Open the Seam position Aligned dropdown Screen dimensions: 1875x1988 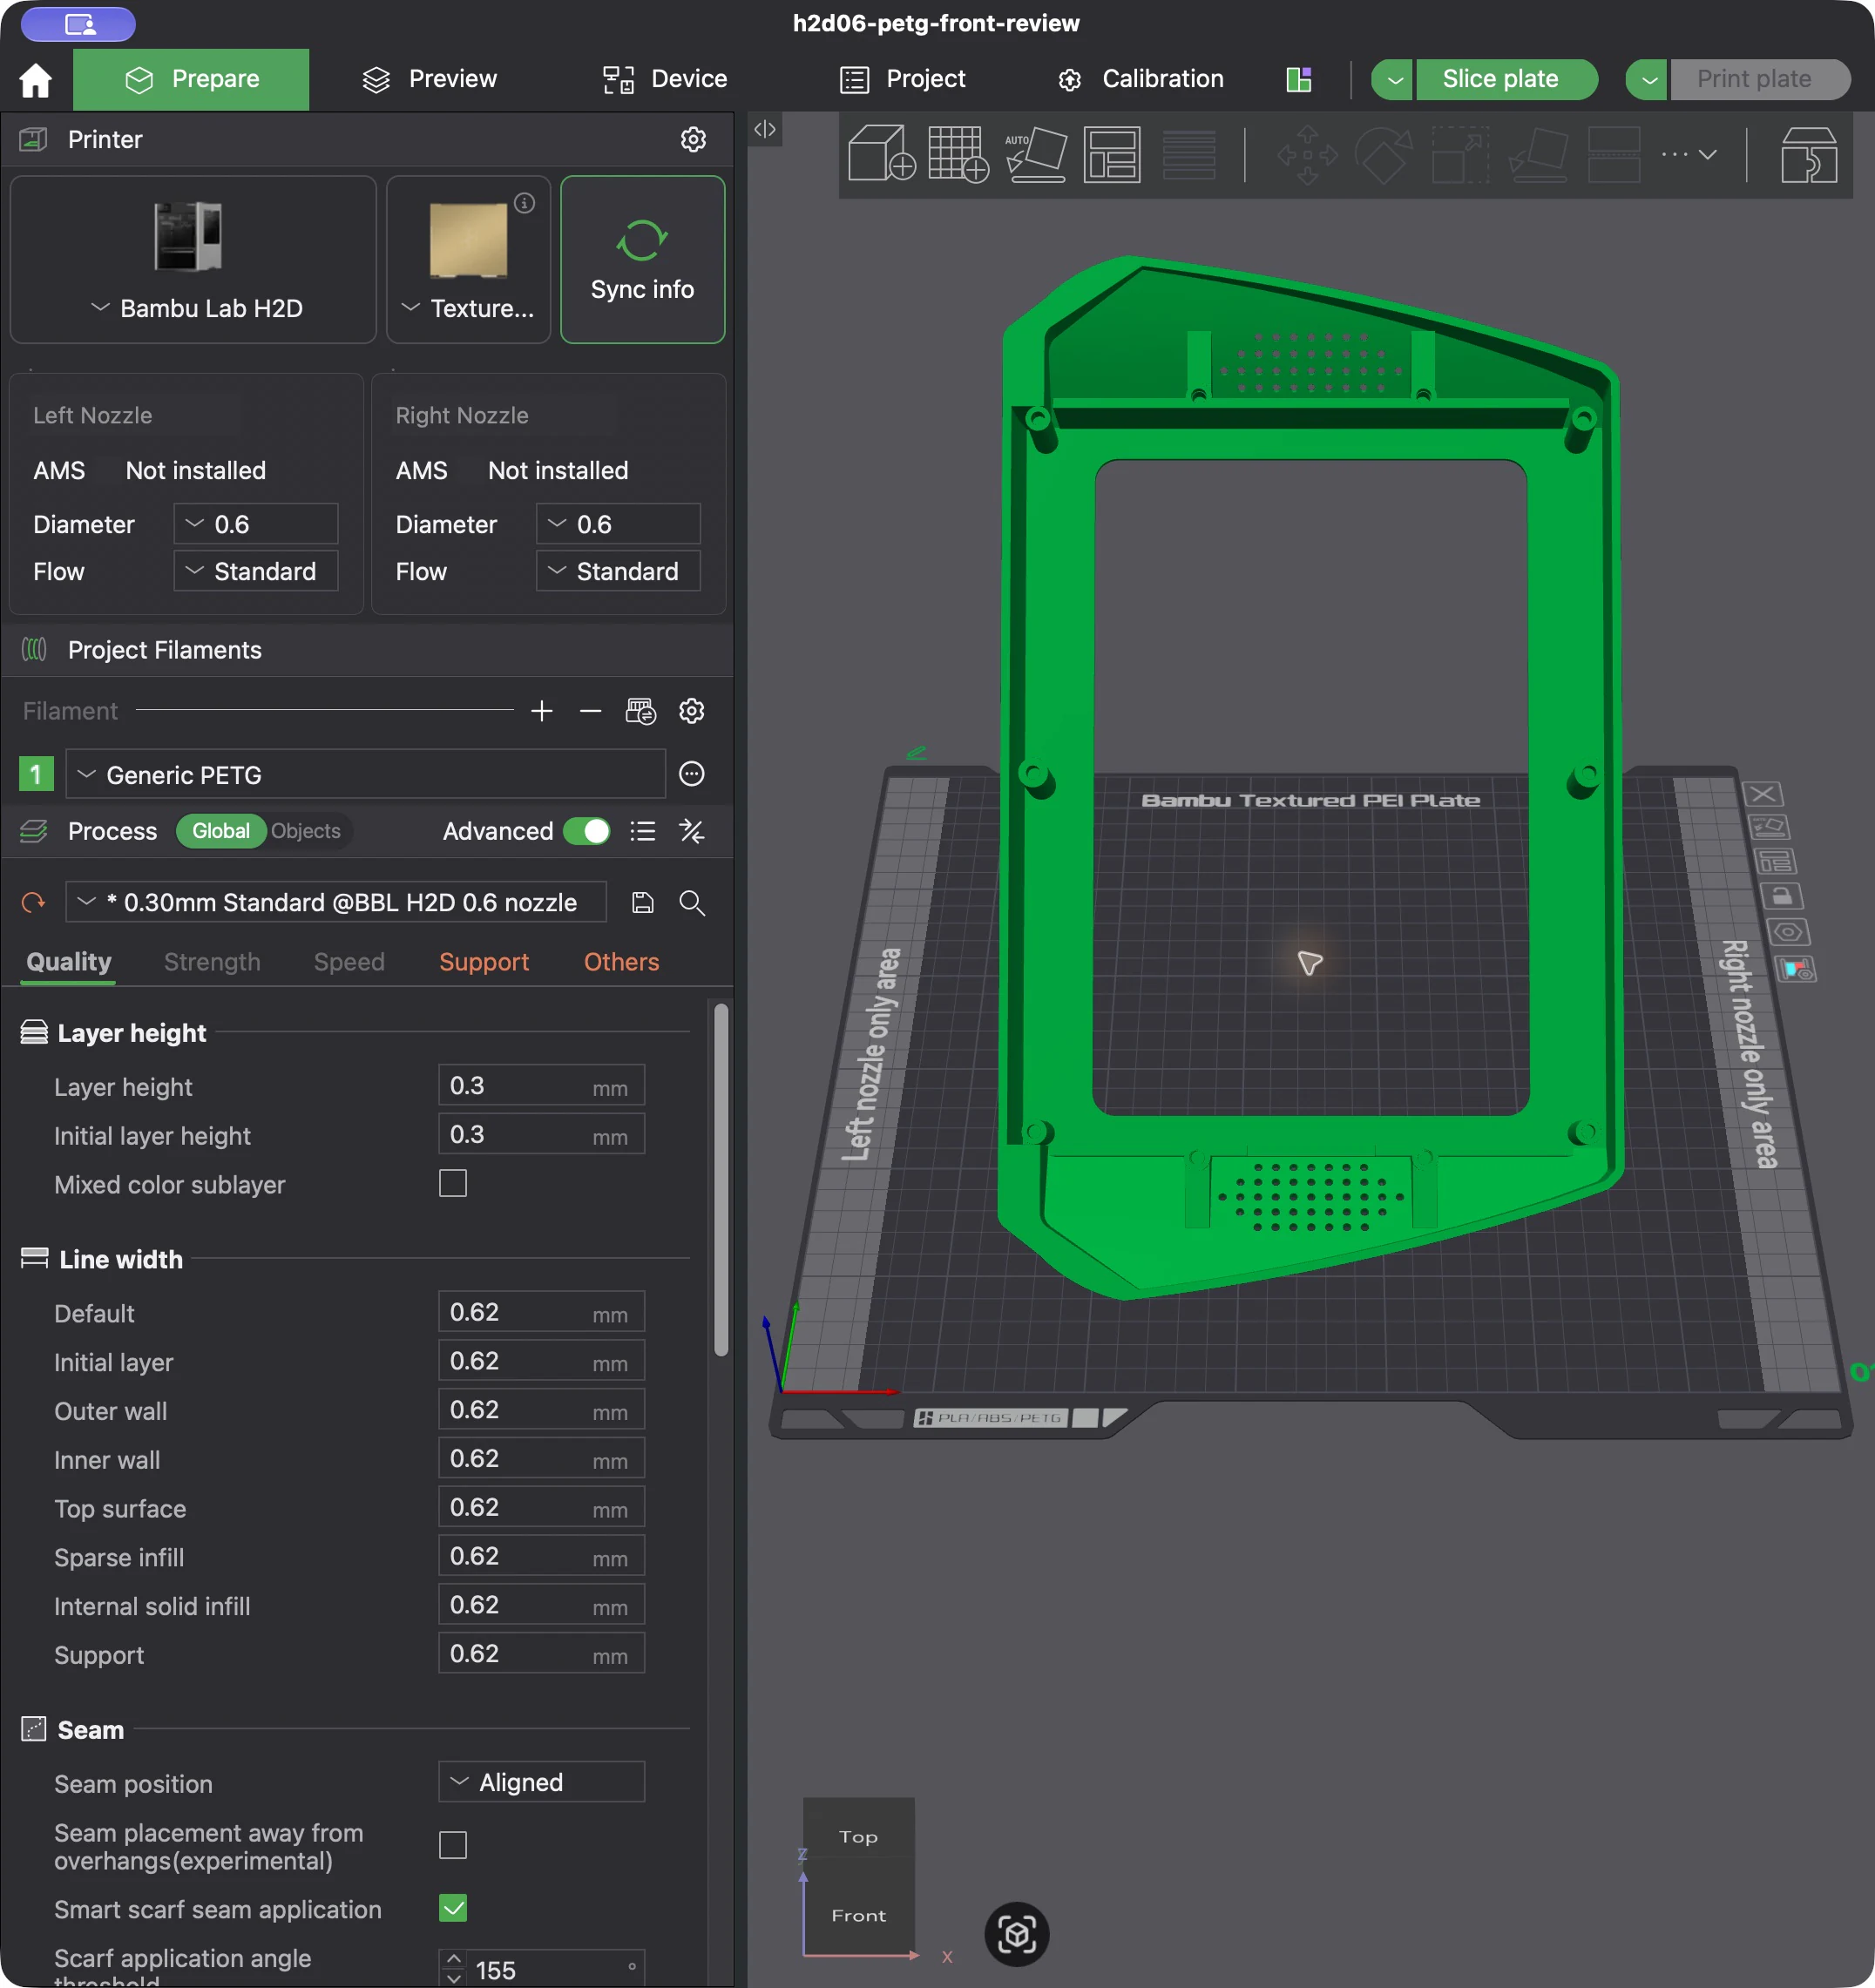pos(542,1782)
